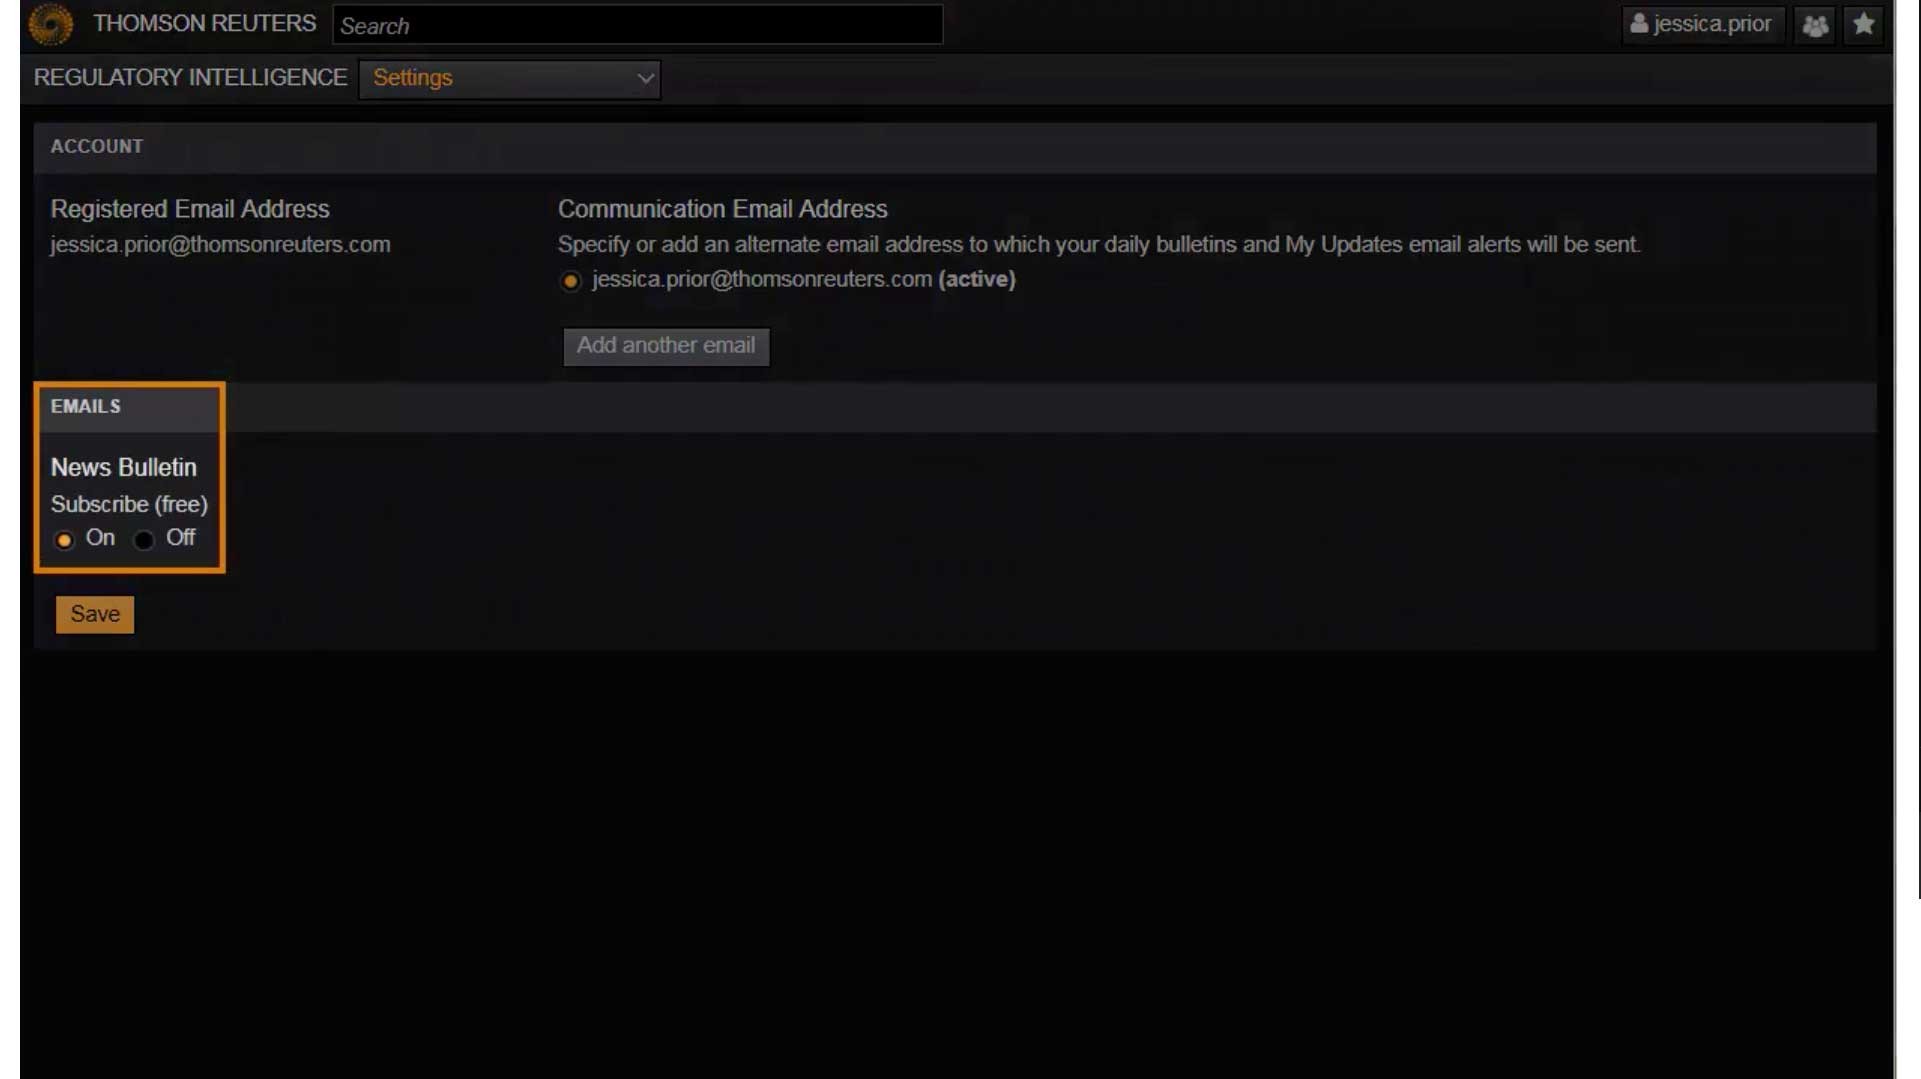This screenshot has height=1079, width=1921.
Task: Click the Registered Email Address heading
Action: [x=190, y=209]
